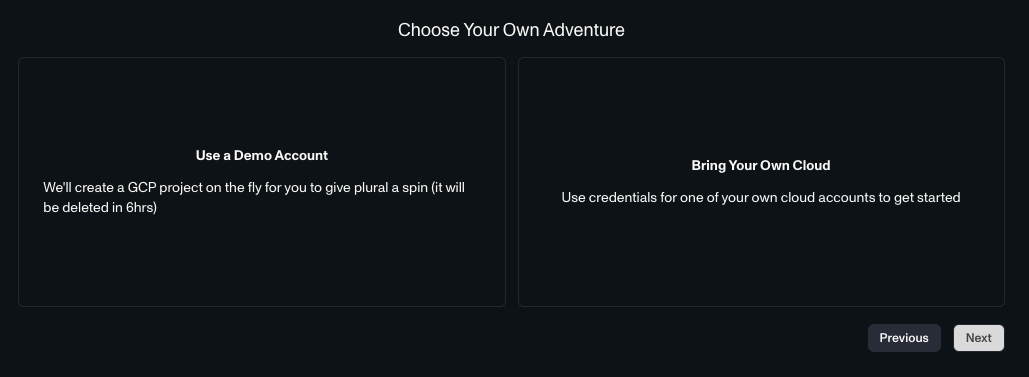Click the word 'Previous' on the dark button
This screenshot has height=377, width=1029.
[904, 338]
